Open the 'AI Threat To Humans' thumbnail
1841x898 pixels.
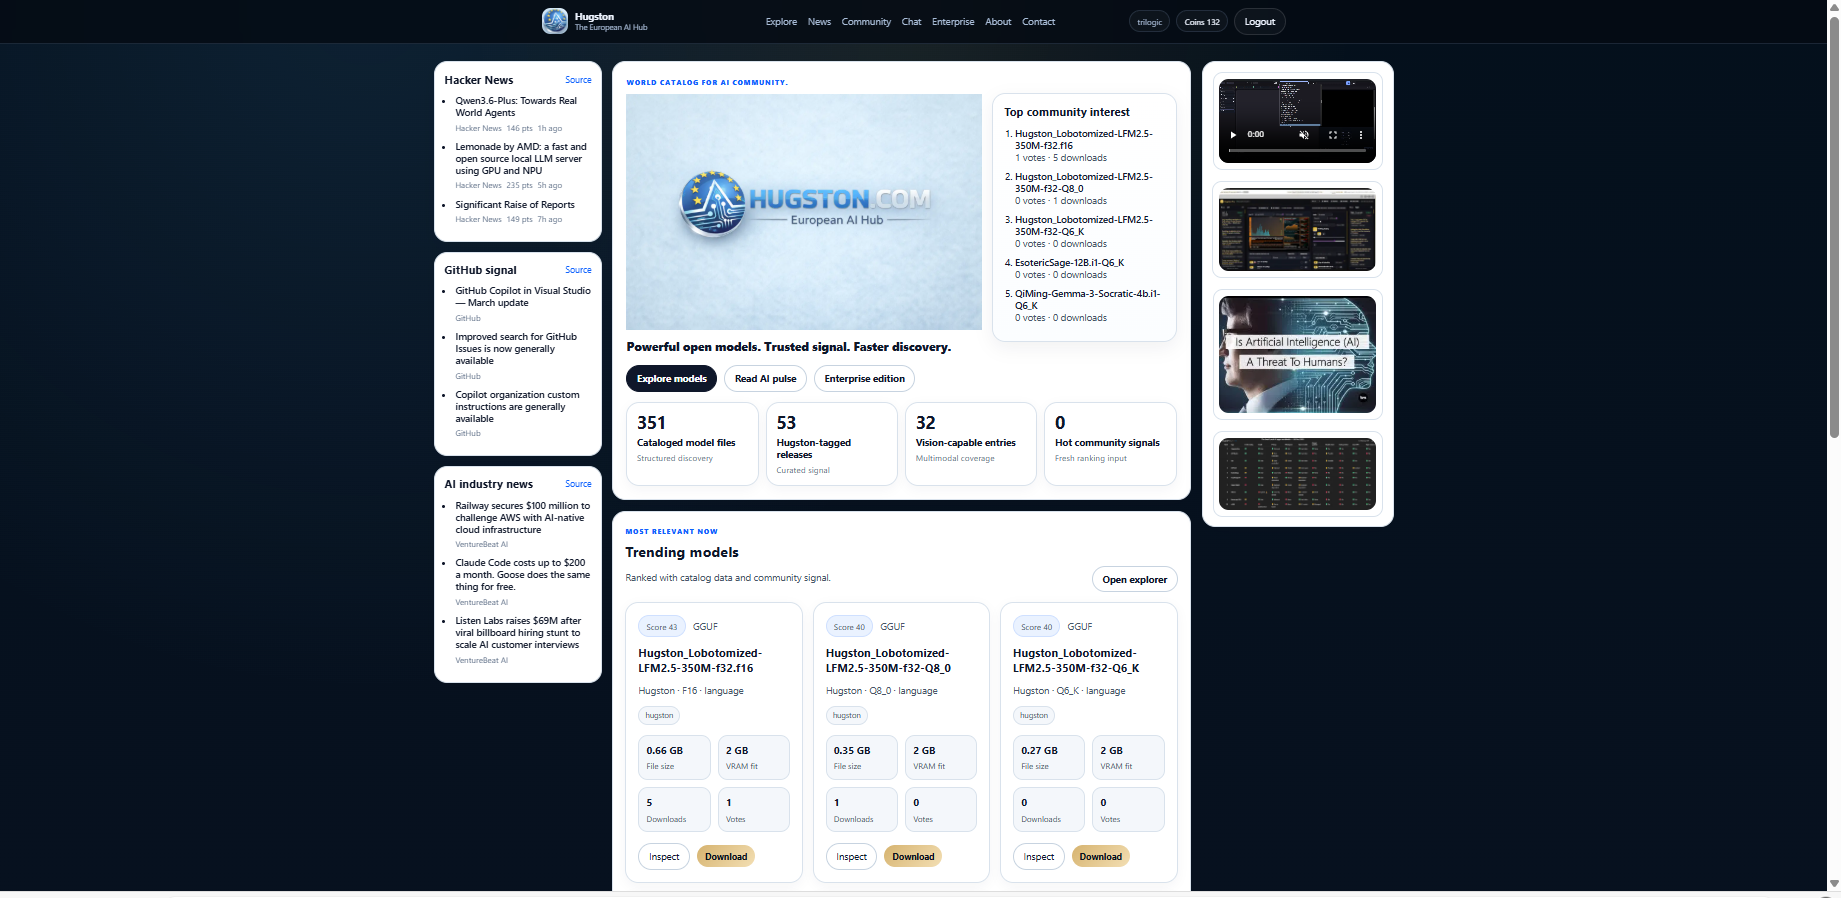coord(1297,354)
